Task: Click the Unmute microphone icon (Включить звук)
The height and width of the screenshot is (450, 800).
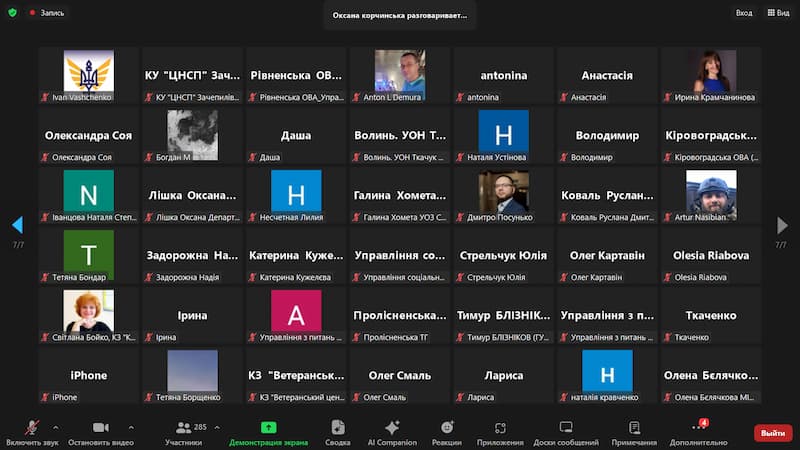Action: coord(31,427)
